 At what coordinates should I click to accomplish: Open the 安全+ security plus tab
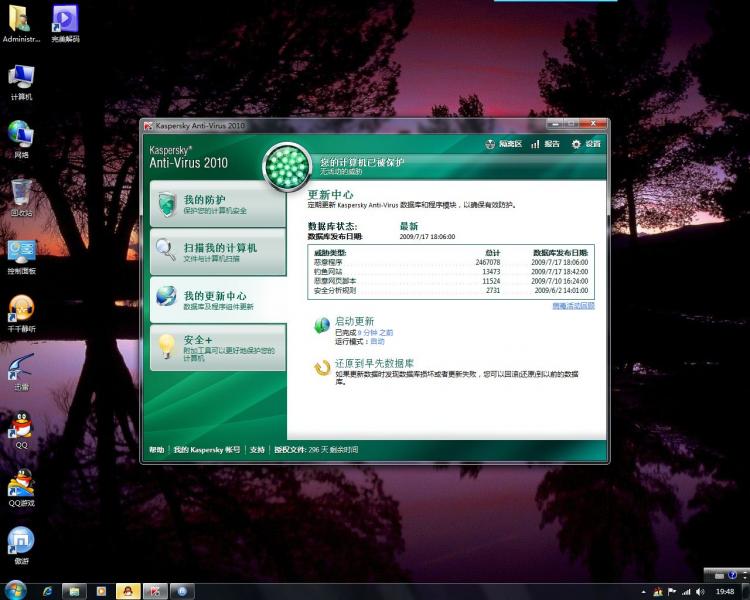pyautogui.click(x=218, y=348)
